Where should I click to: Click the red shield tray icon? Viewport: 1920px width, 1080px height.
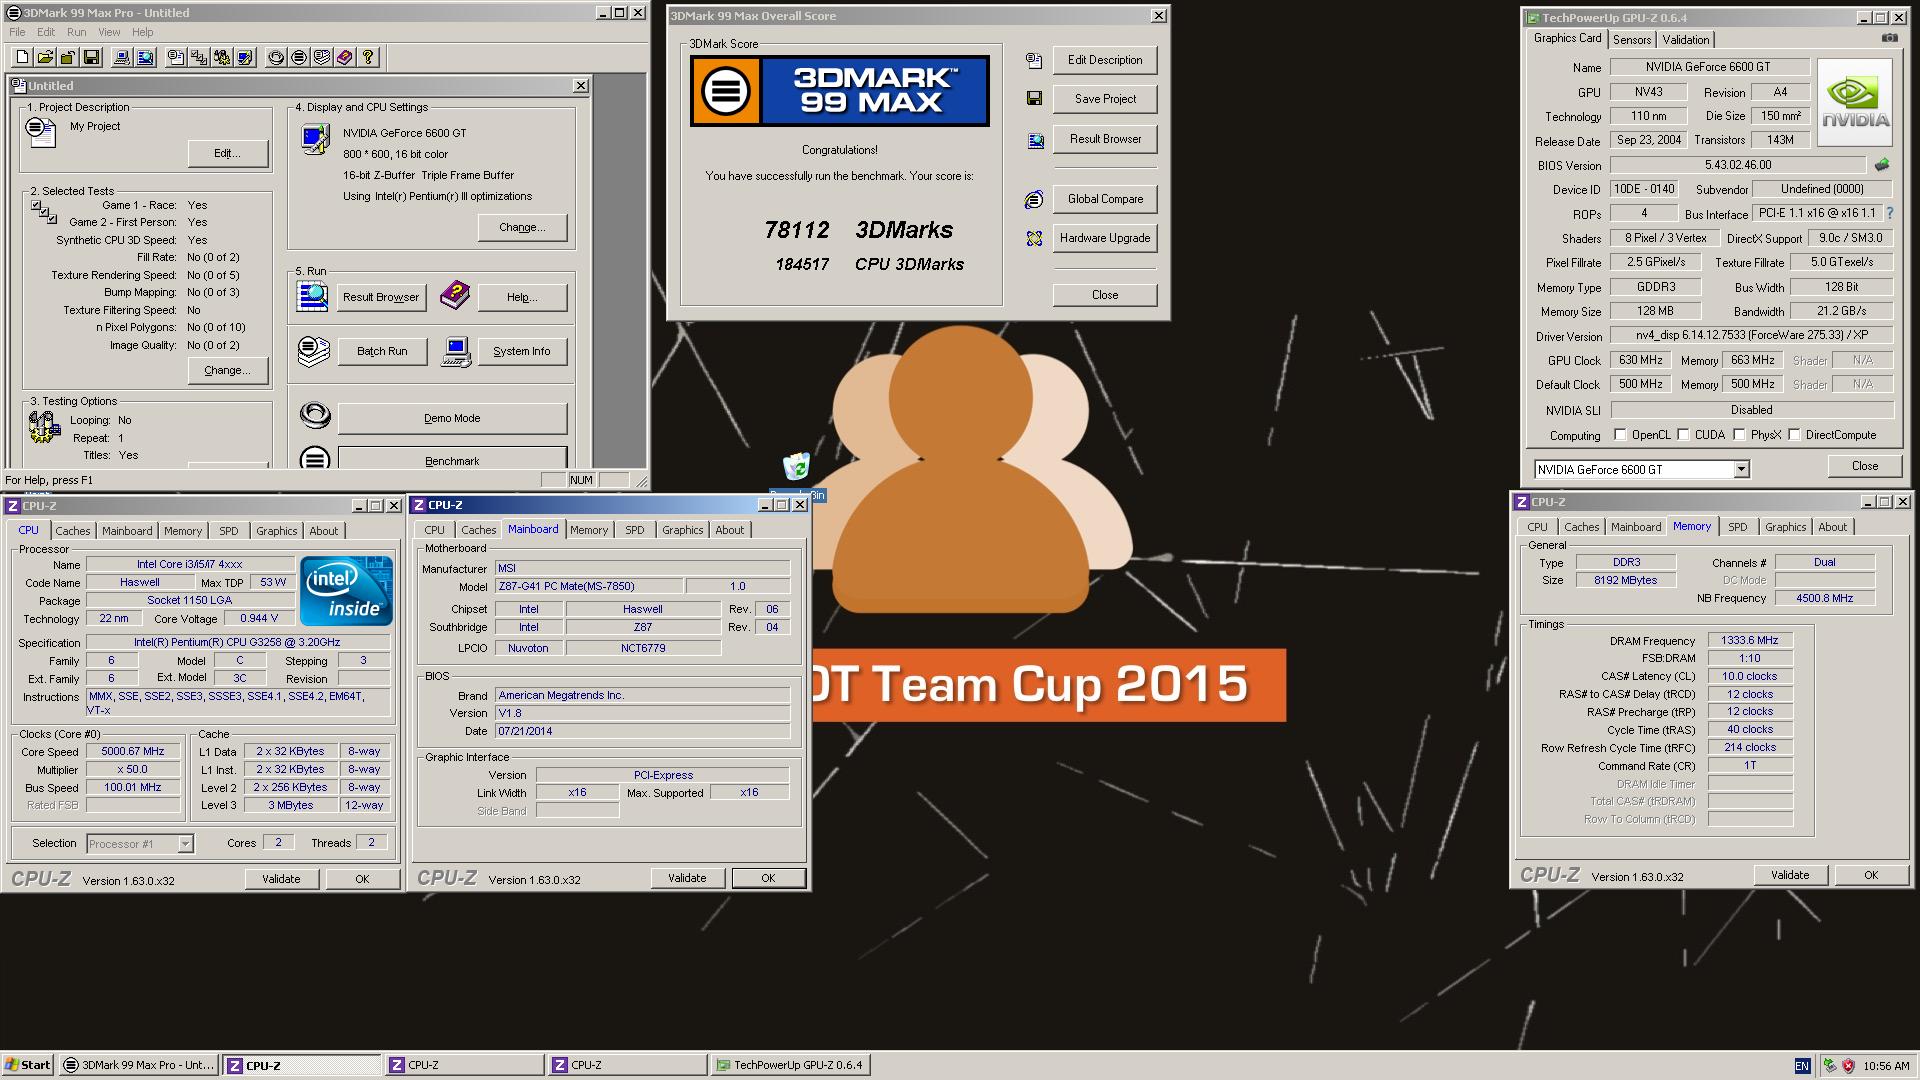[x=1847, y=1066]
